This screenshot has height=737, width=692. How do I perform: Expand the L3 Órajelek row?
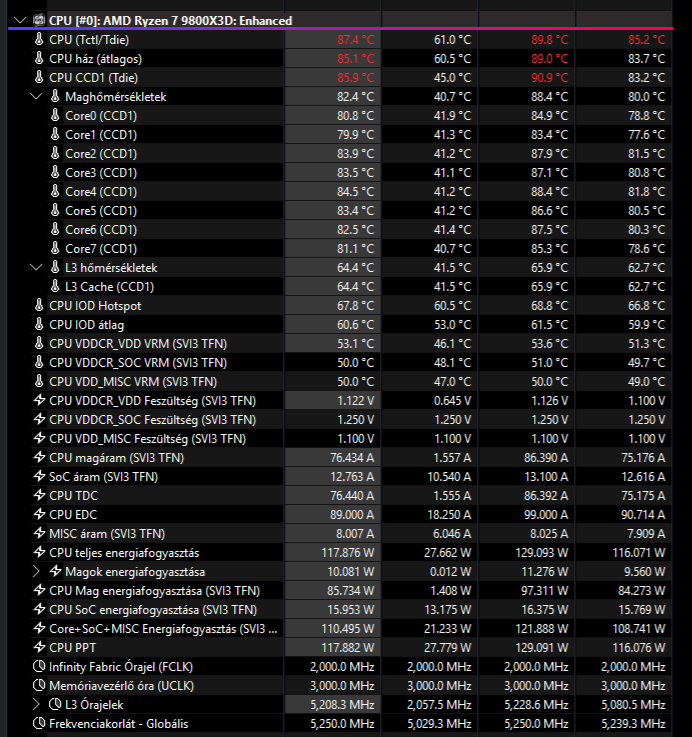point(36,705)
